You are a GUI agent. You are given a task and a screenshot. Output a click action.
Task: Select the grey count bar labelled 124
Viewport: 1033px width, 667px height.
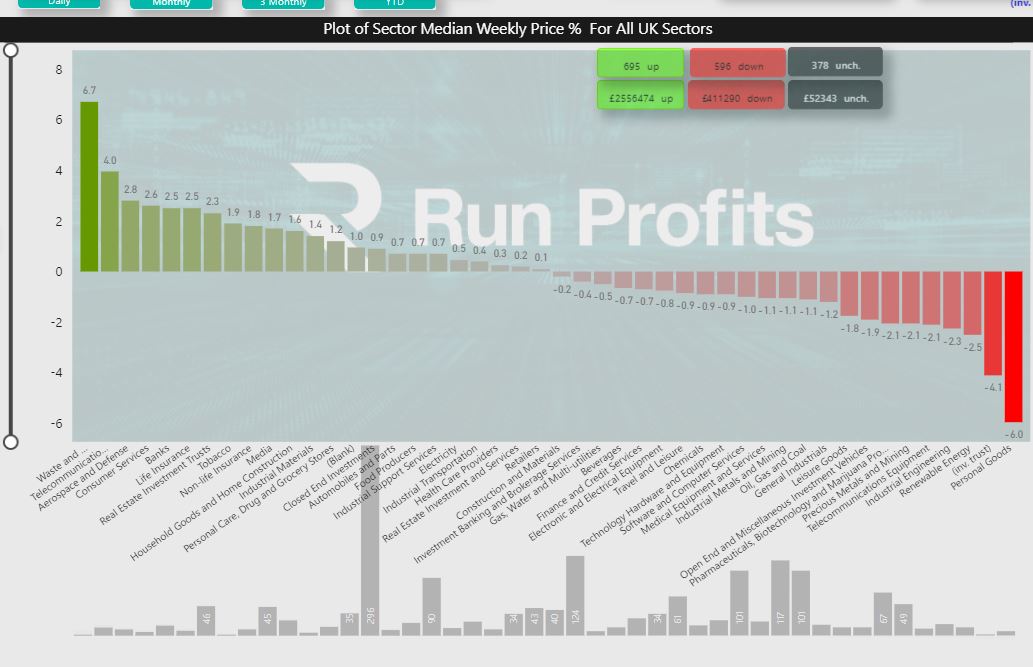575,596
